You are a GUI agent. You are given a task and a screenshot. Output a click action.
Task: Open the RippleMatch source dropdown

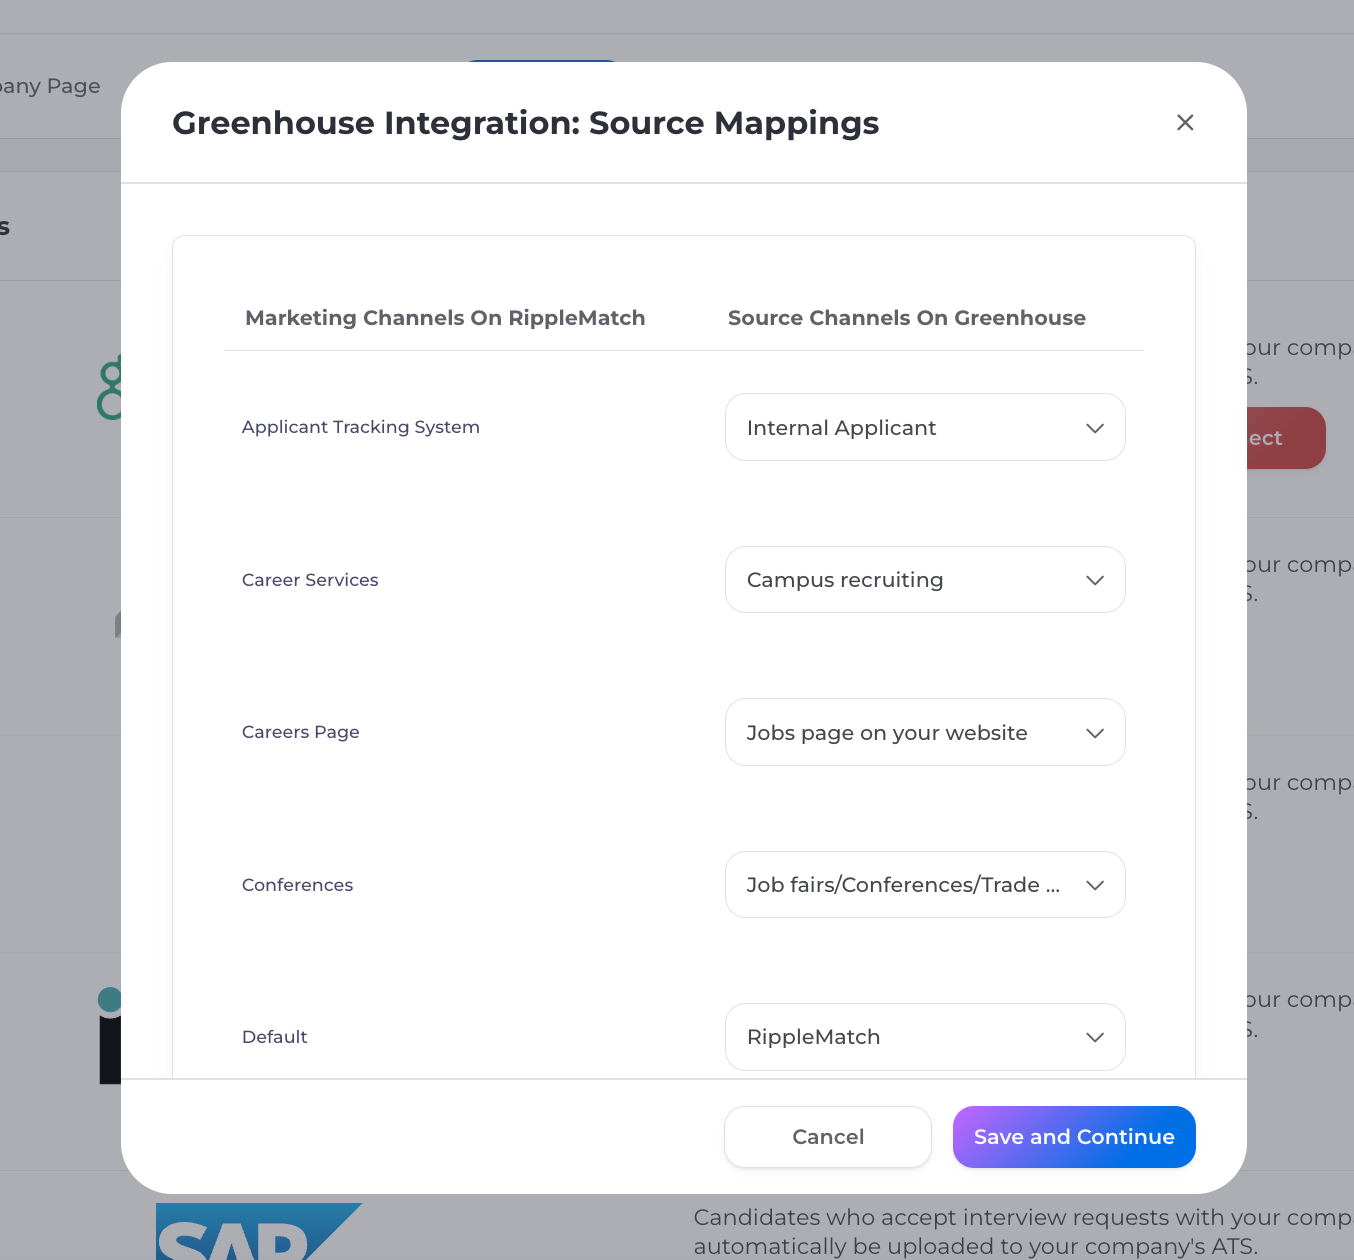pyautogui.click(x=925, y=1037)
